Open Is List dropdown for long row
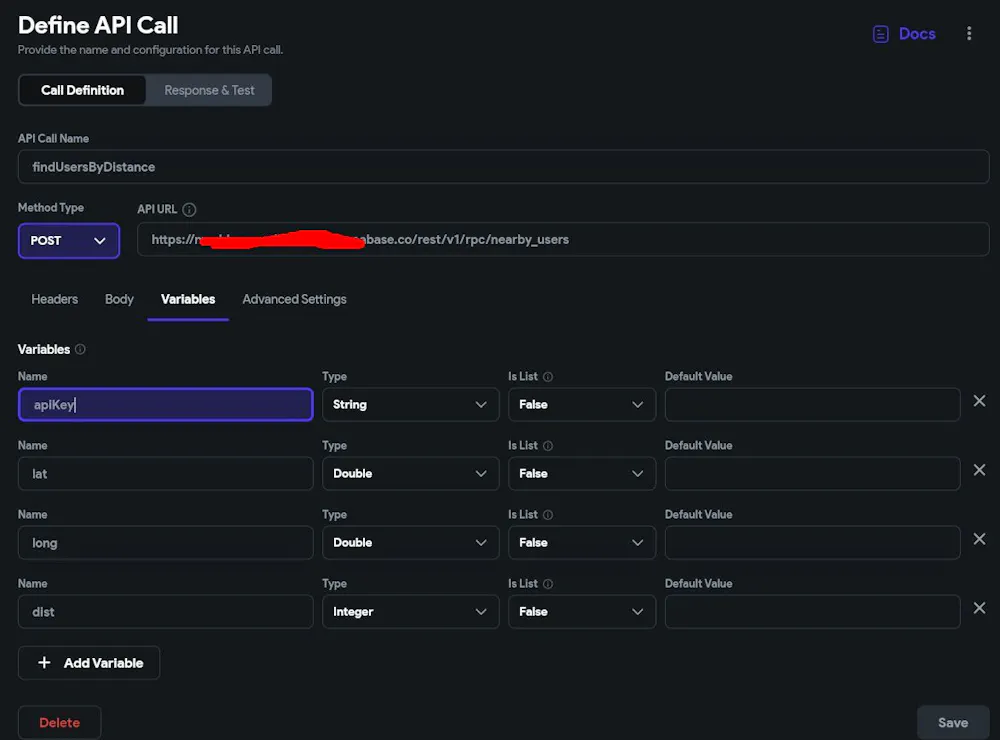 pyautogui.click(x=582, y=542)
